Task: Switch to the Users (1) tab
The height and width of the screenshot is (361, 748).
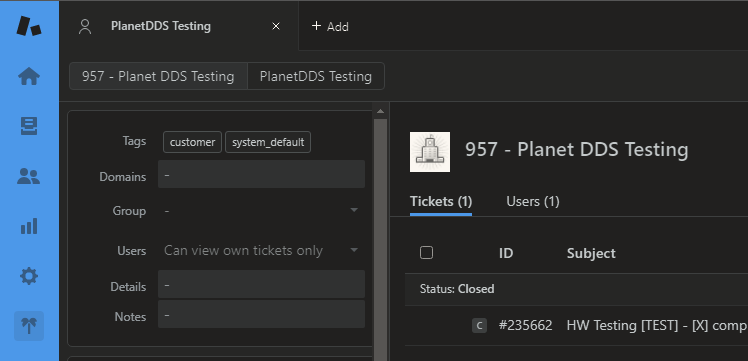Action: [x=533, y=202]
